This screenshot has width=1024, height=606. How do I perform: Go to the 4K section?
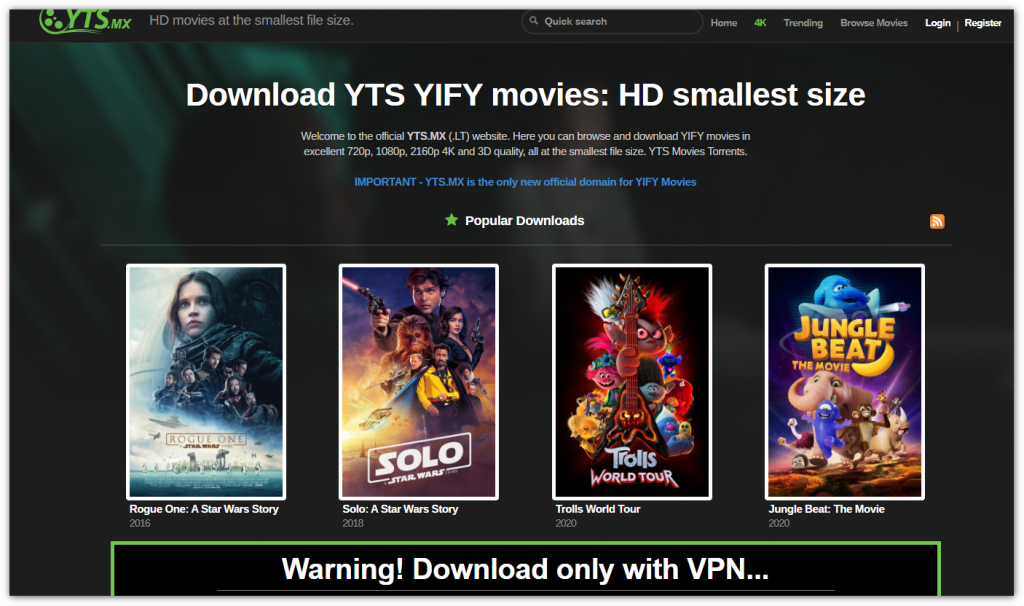click(760, 22)
